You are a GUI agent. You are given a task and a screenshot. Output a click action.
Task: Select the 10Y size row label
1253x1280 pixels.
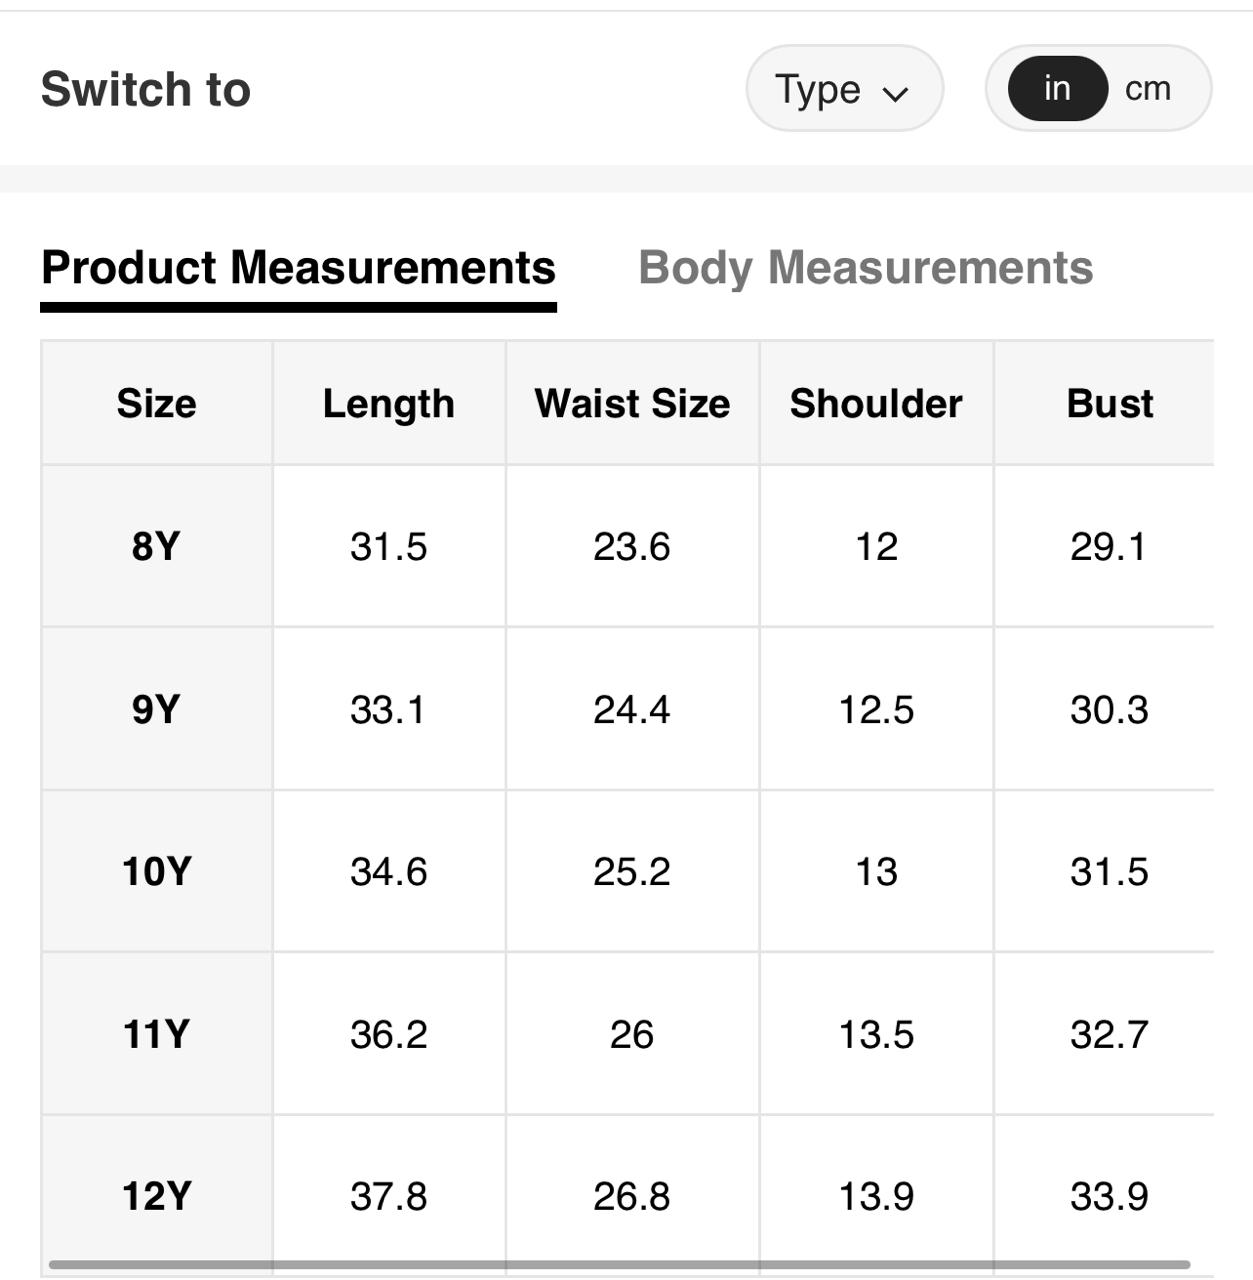(156, 872)
